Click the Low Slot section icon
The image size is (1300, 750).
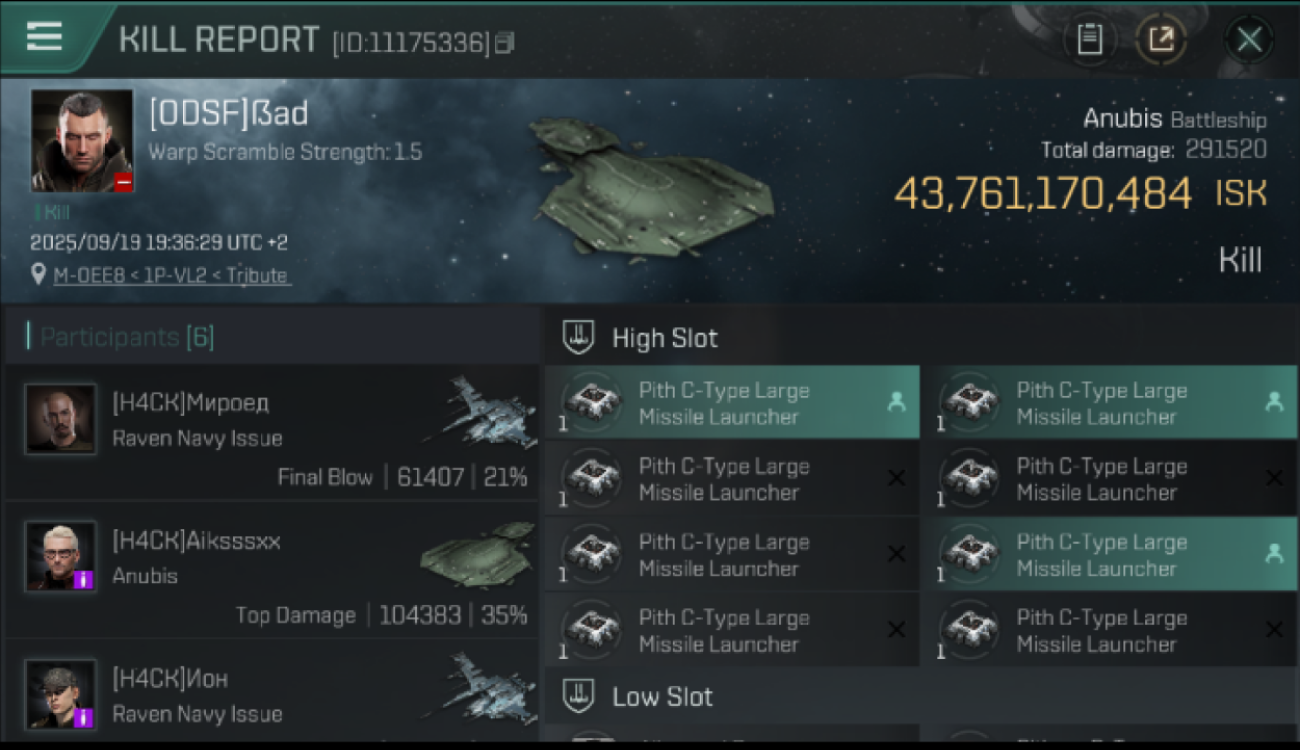578,697
